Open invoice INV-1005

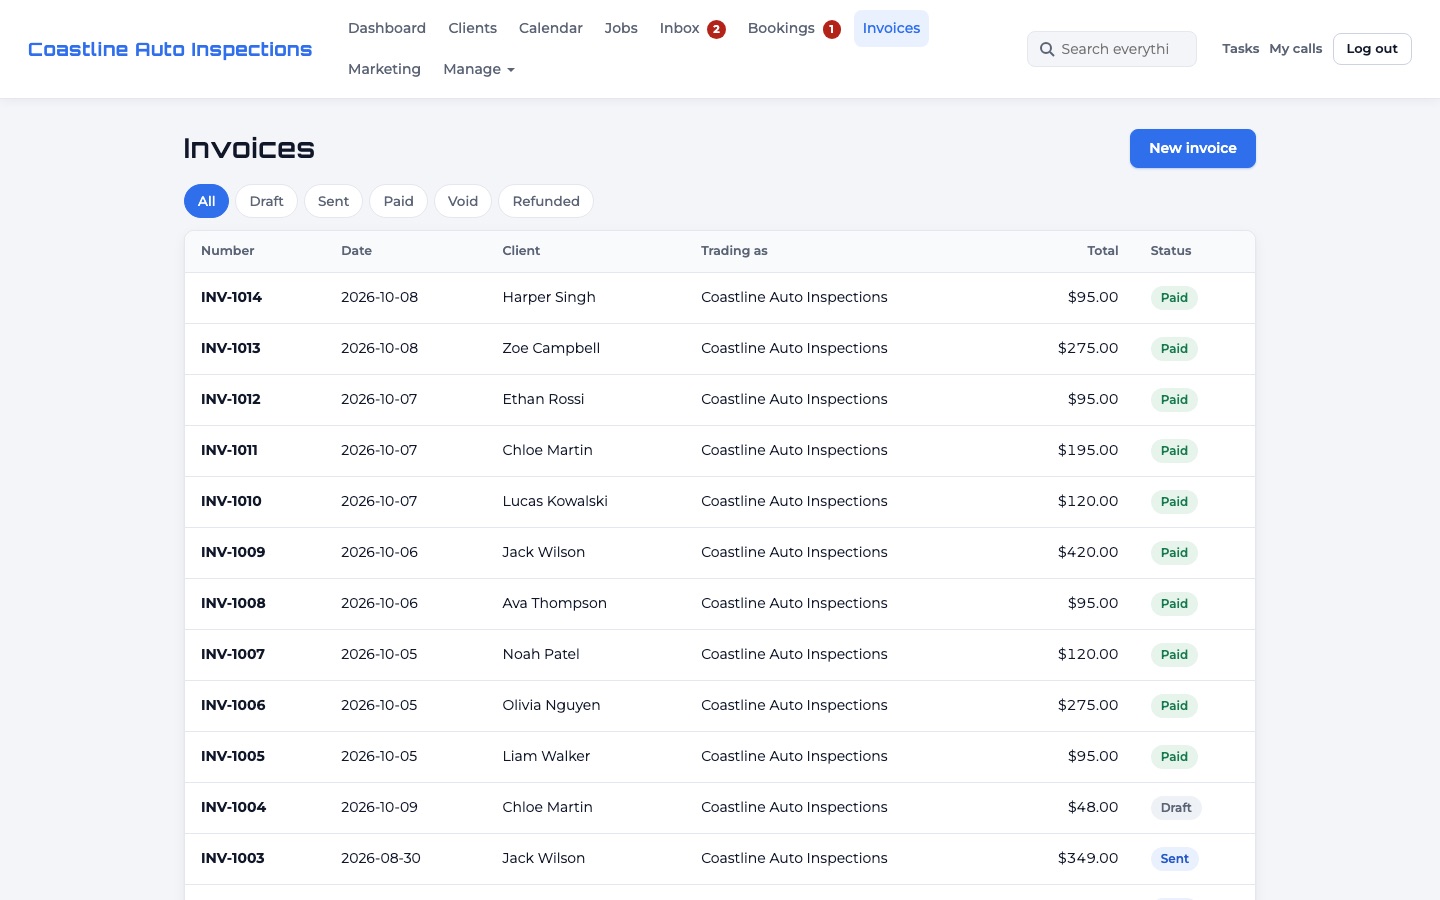coord(233,756)
